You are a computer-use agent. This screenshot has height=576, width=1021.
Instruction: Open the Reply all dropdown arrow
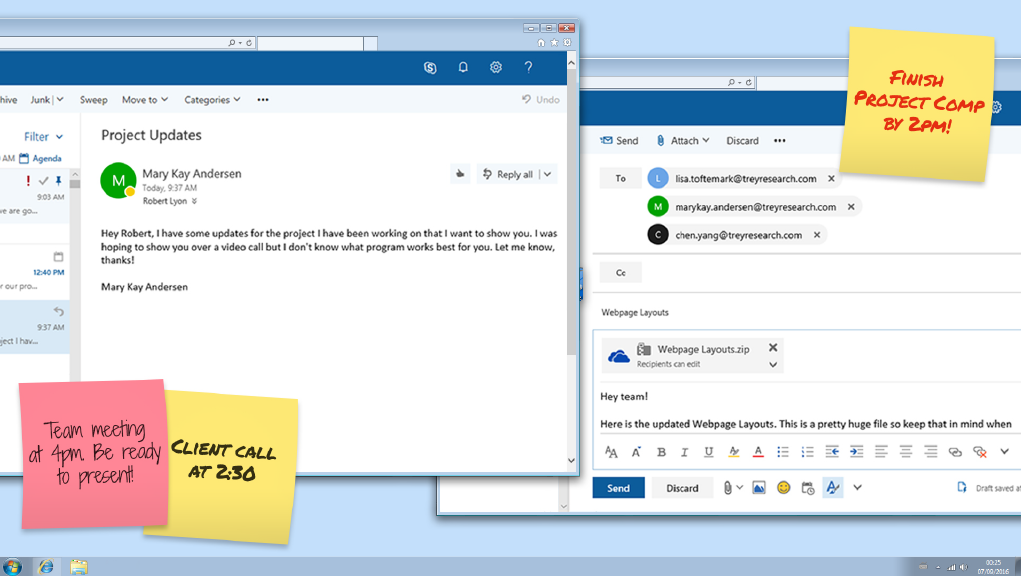coord(548,174)
